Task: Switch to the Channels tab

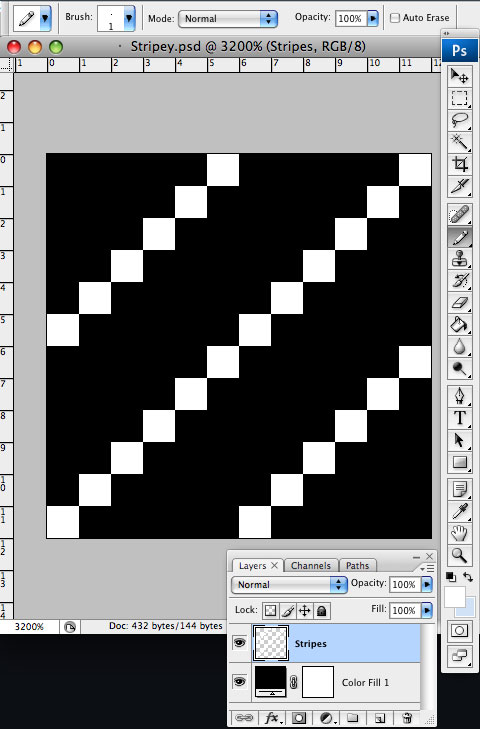Action: coord(310,565)
